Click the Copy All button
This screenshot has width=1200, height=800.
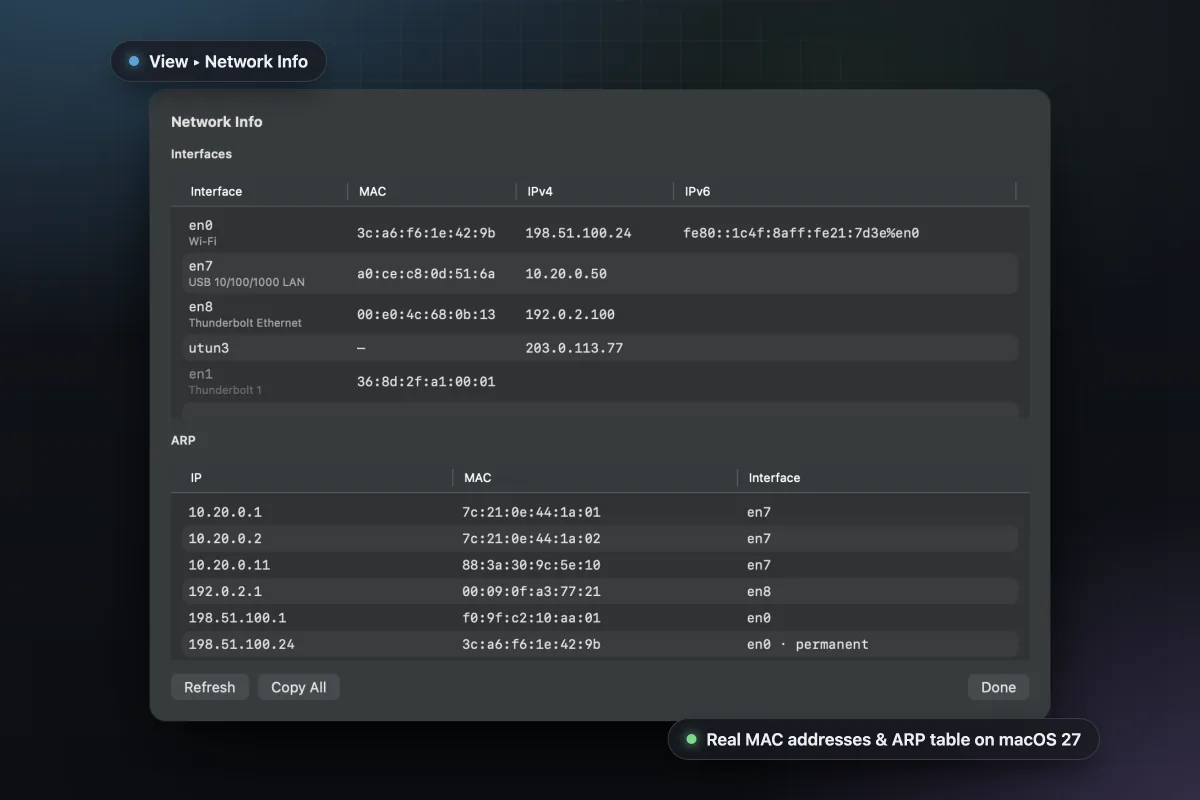point(299,687)
